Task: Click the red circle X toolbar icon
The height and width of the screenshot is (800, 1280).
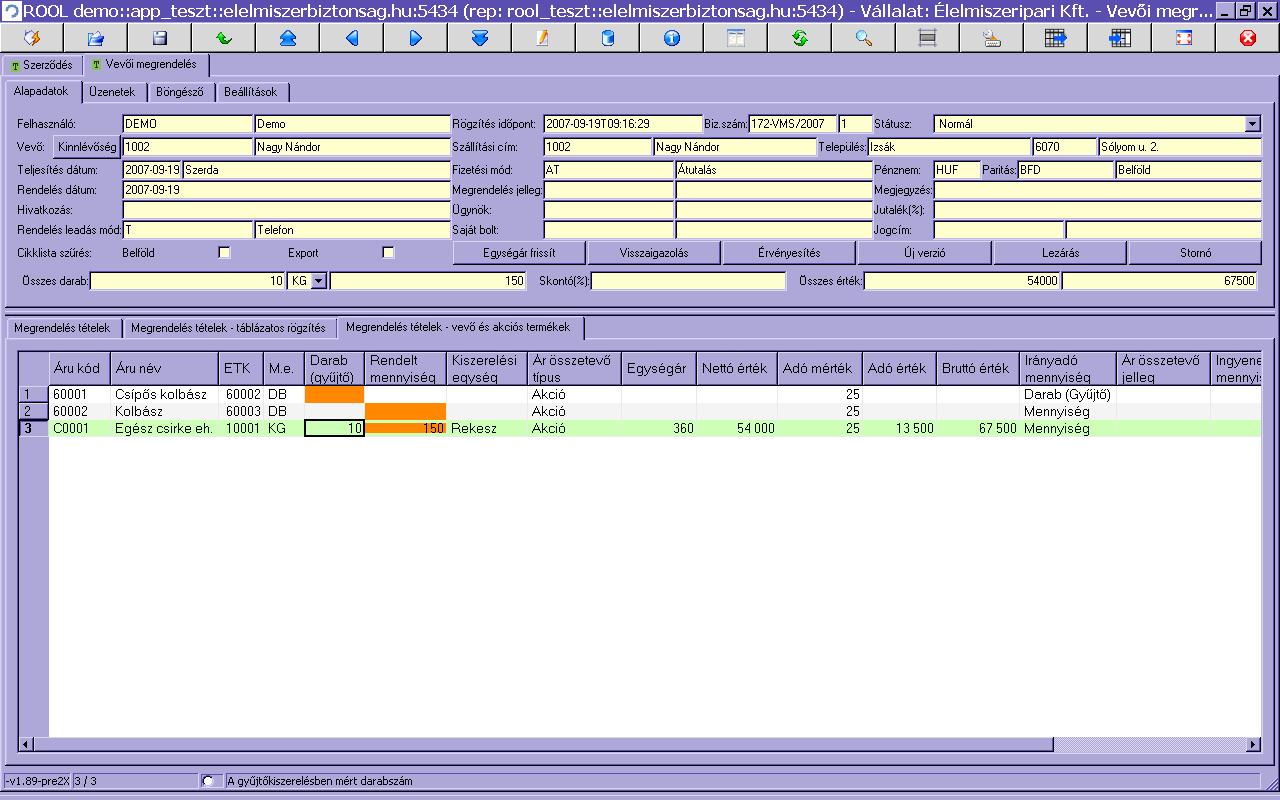Action: tap(1248, 38)
